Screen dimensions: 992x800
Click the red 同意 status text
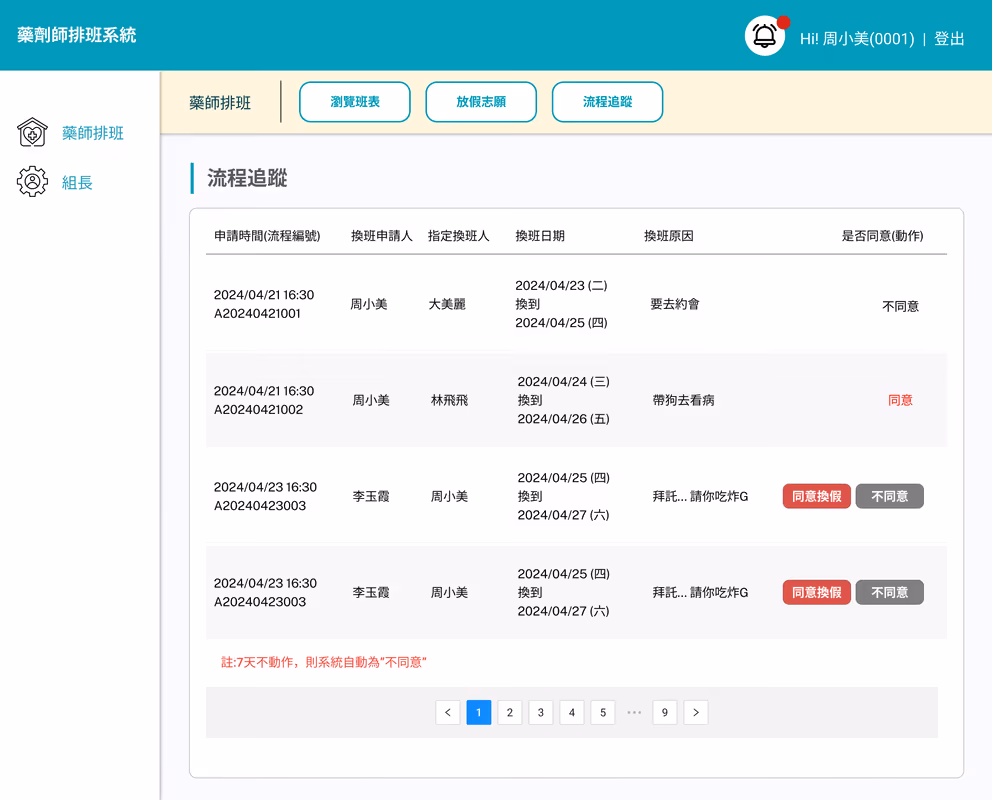pos(900,400)
